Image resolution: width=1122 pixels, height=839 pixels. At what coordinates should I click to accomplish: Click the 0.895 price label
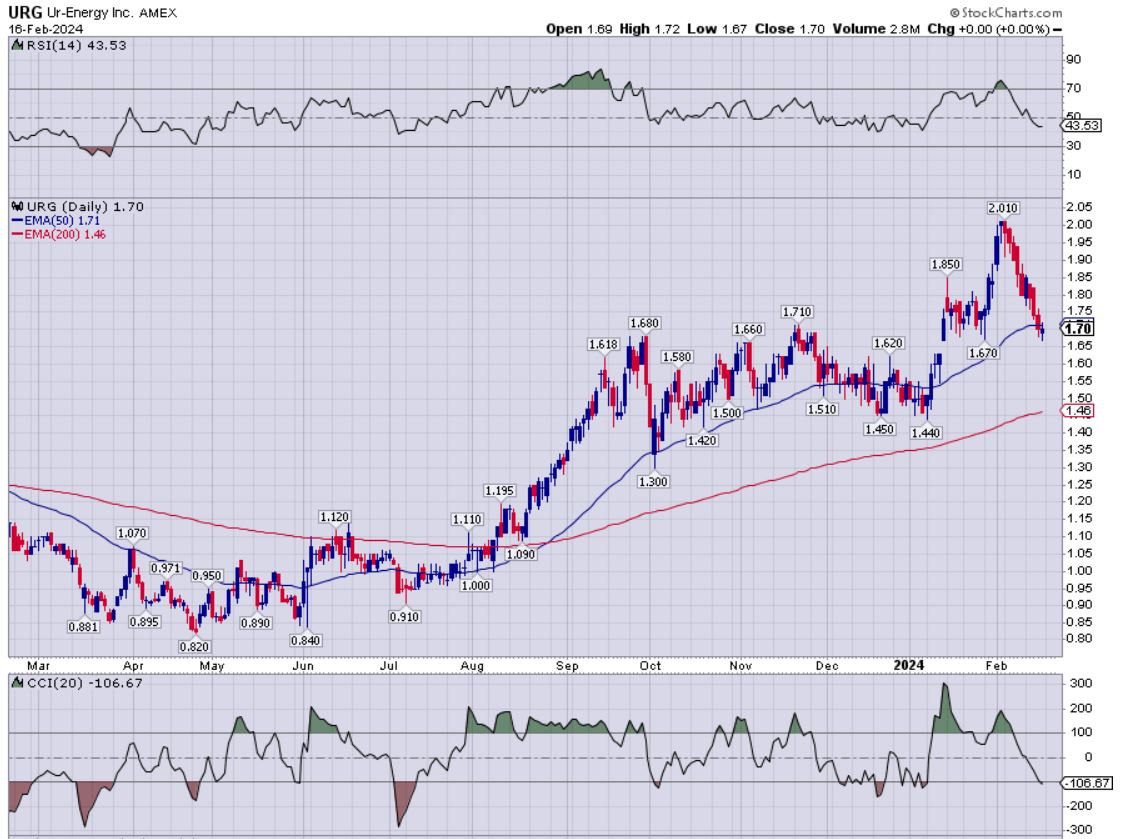click(144, 622)
